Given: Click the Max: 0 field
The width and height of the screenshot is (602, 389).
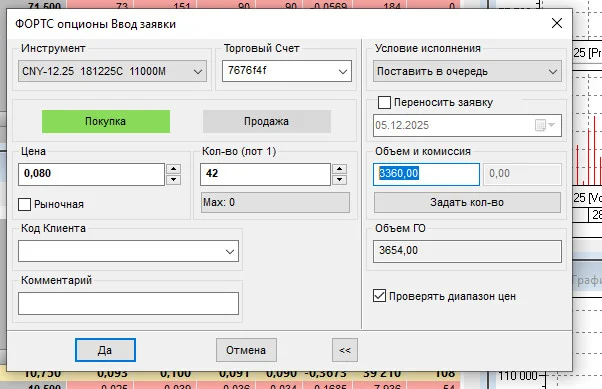Looking at the screenshot, I should click(x=275, y=202).
